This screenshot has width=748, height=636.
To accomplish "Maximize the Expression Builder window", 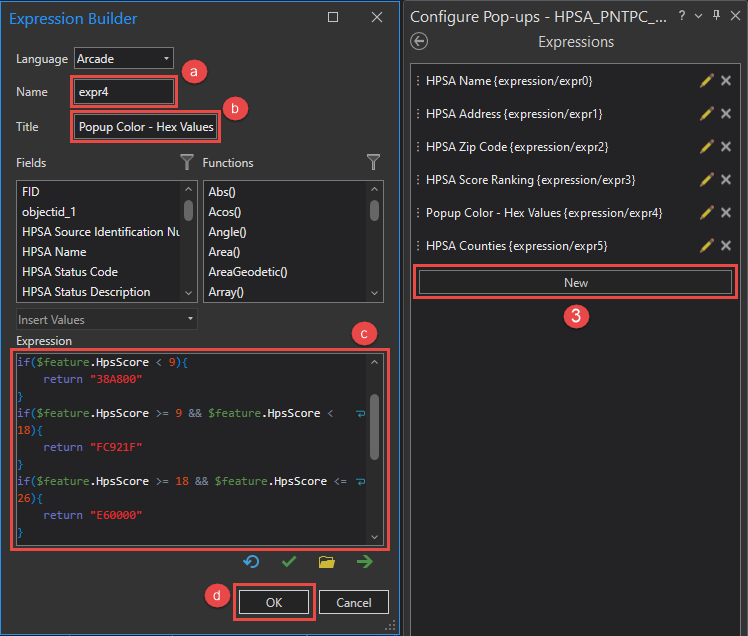I will (x=333, y=17).
